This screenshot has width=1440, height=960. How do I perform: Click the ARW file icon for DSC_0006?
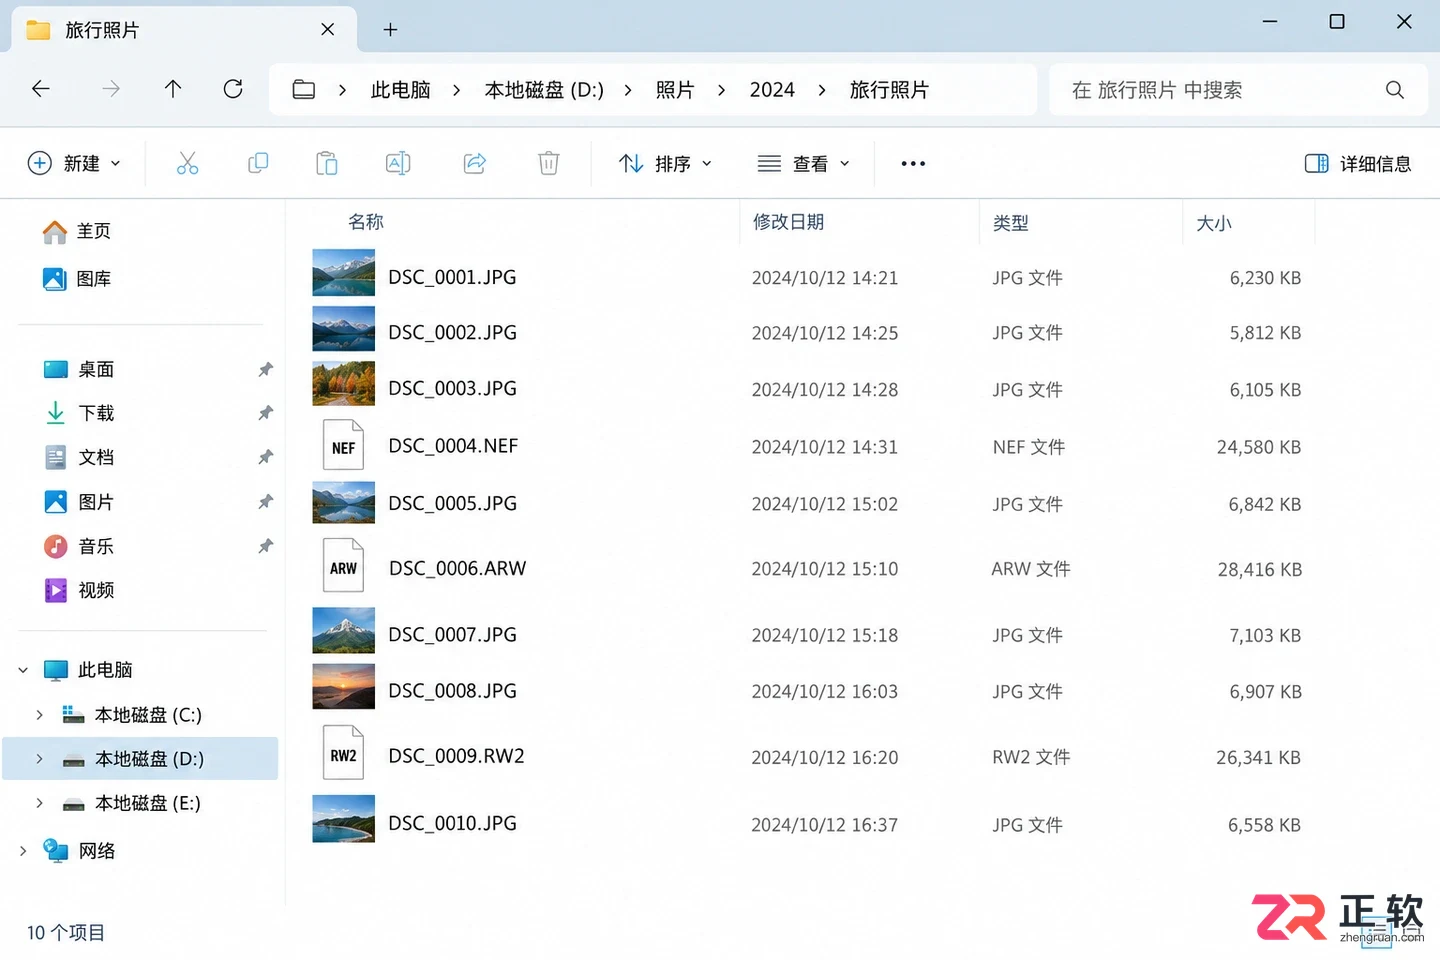(x=343, y=565)
